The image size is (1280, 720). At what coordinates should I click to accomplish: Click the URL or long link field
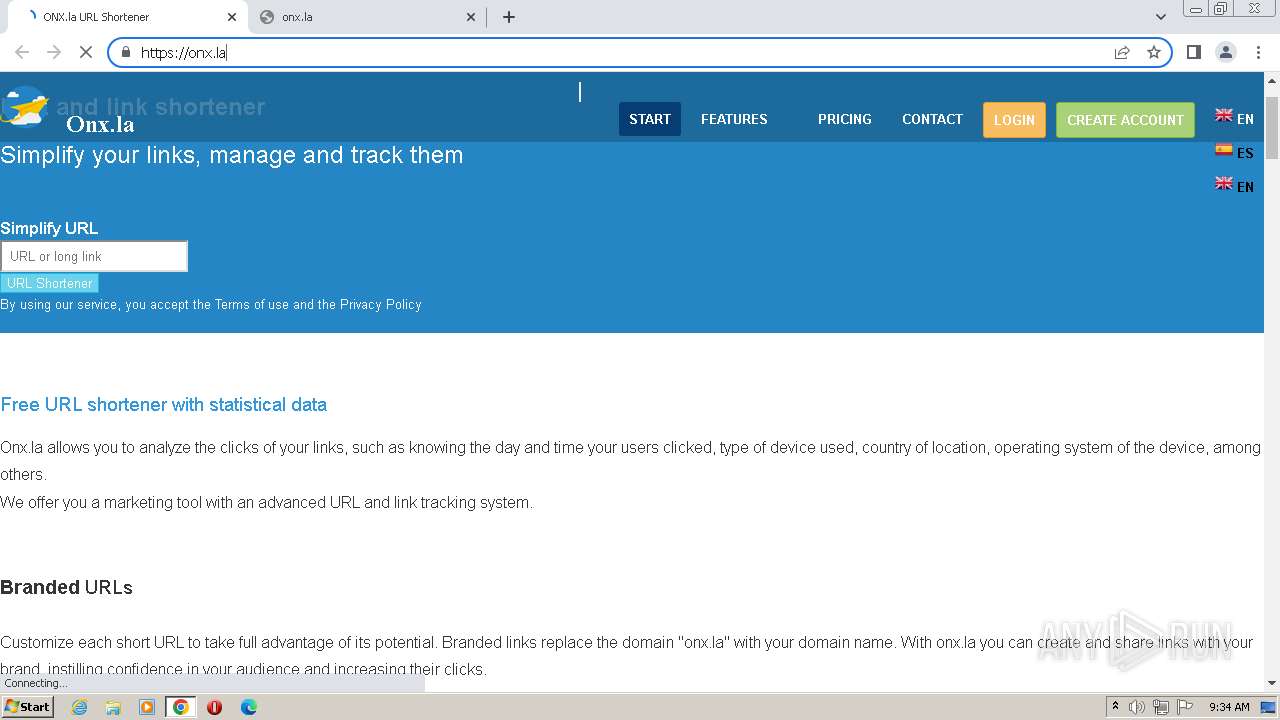point(94,256)
